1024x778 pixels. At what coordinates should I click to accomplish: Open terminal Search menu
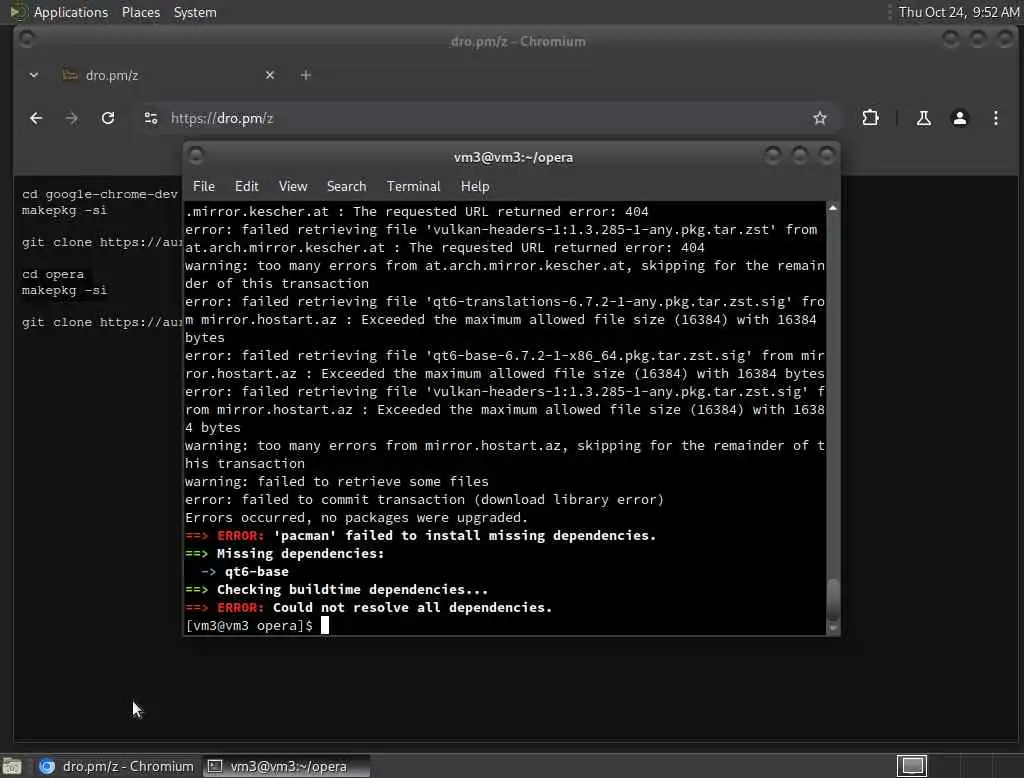346,186
